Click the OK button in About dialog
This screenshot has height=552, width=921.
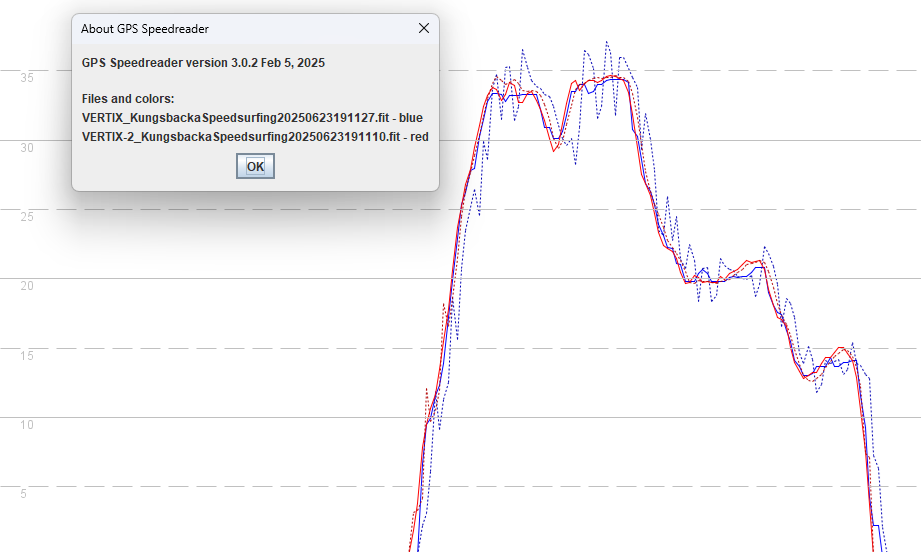255,166
